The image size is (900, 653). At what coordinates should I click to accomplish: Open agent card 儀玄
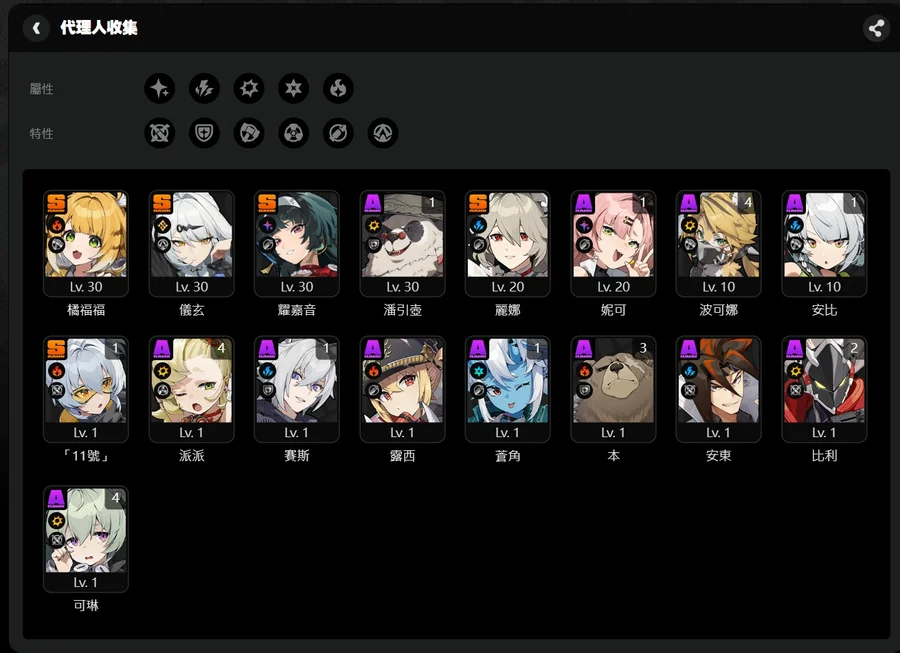click(192, 244)
